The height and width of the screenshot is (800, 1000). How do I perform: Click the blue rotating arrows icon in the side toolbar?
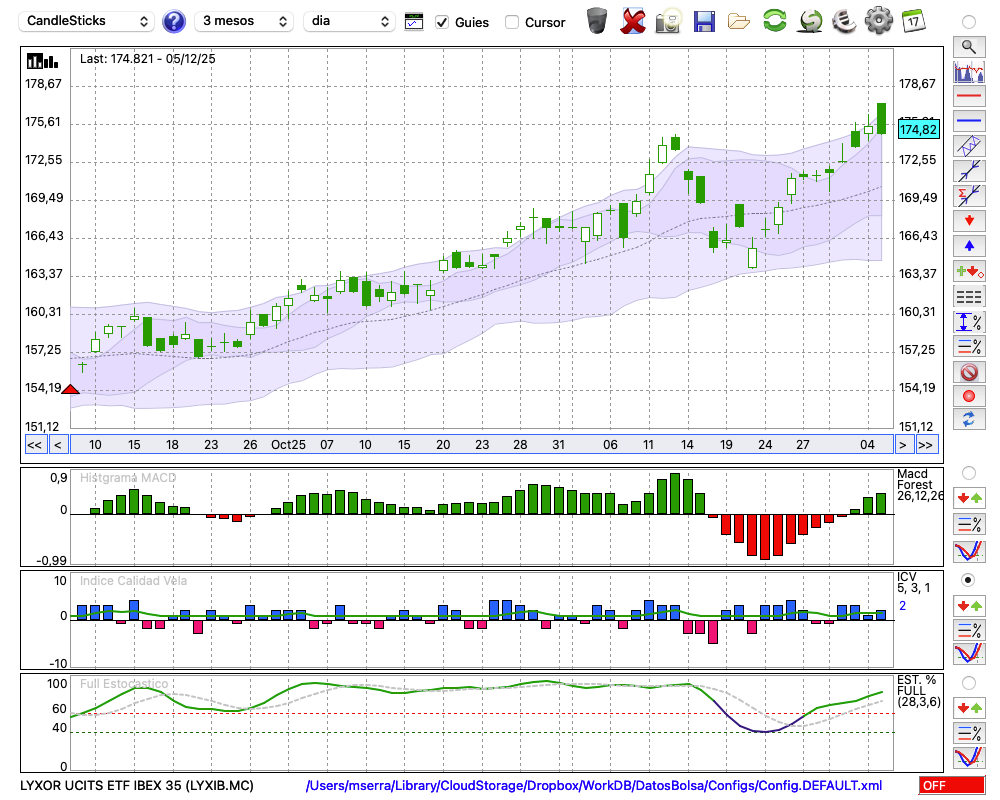point(969,419)
